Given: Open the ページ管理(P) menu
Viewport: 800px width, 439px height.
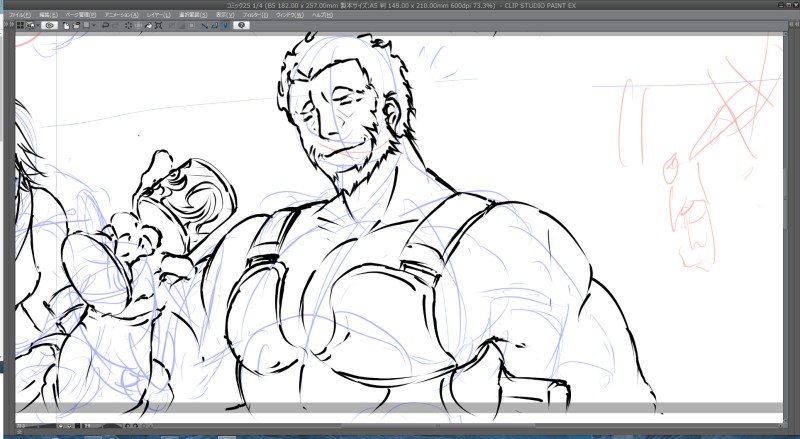Looking at the screenshot, I should 81,15.
